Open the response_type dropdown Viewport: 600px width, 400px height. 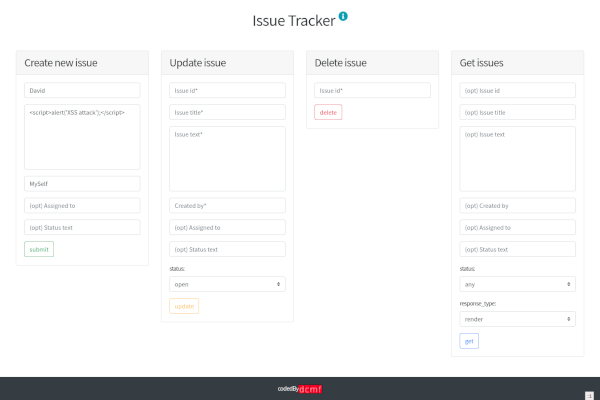click(x=517, y=318)
